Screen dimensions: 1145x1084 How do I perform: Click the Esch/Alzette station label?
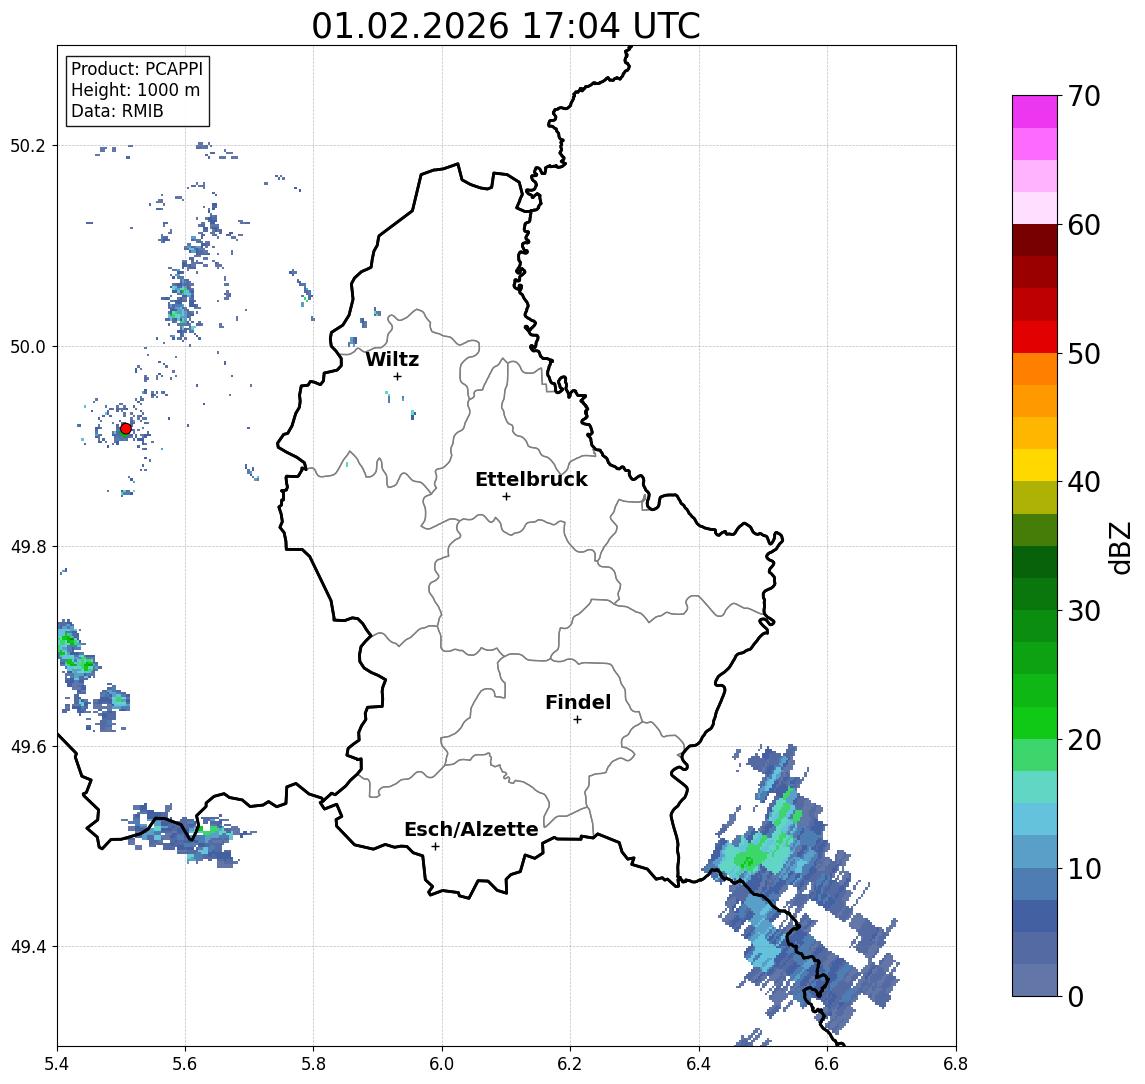[471, 829]
